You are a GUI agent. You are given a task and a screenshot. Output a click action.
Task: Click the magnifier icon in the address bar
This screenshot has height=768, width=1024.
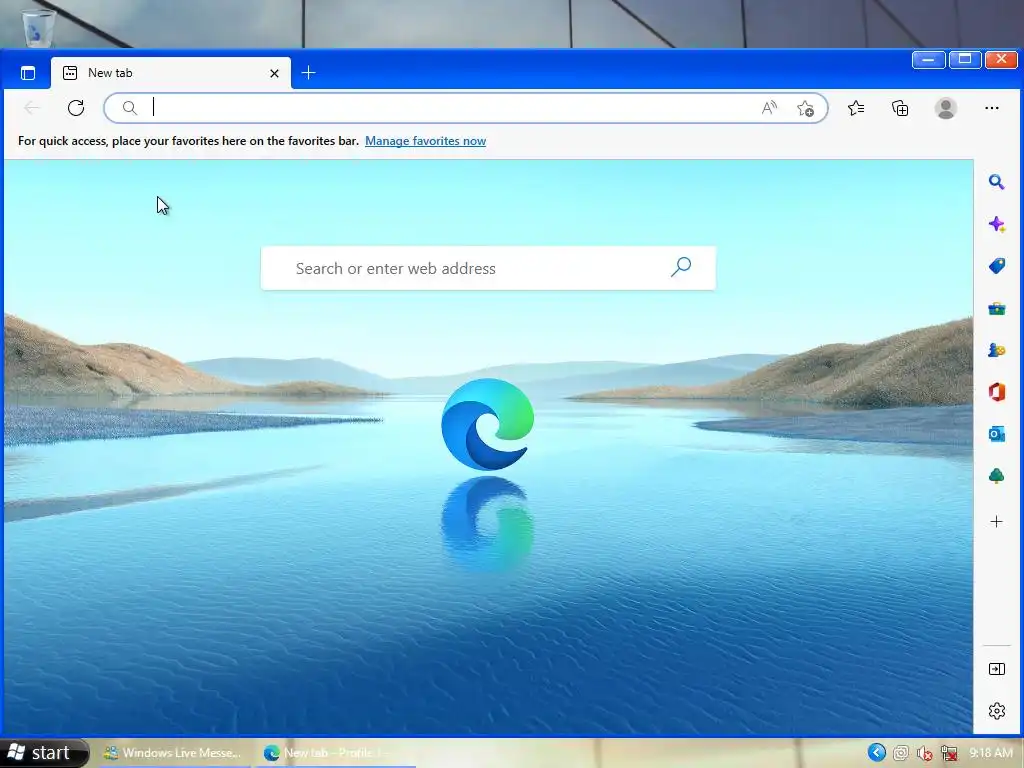point(130,108)
